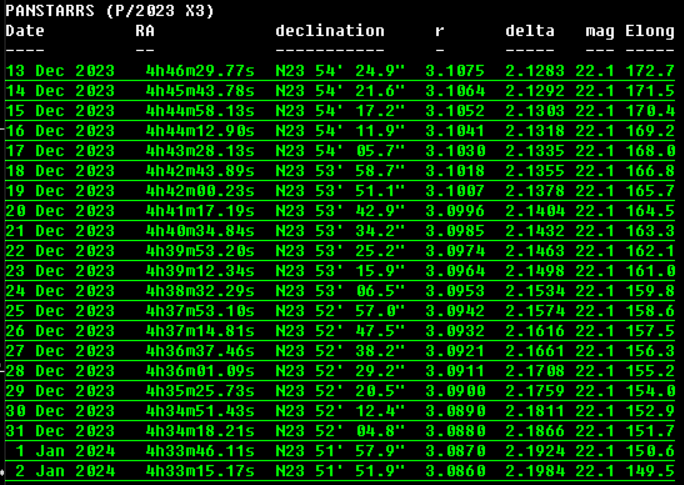
Task: Select the 17 Dec 2023 date entry
Action: (x=60, y=151)
